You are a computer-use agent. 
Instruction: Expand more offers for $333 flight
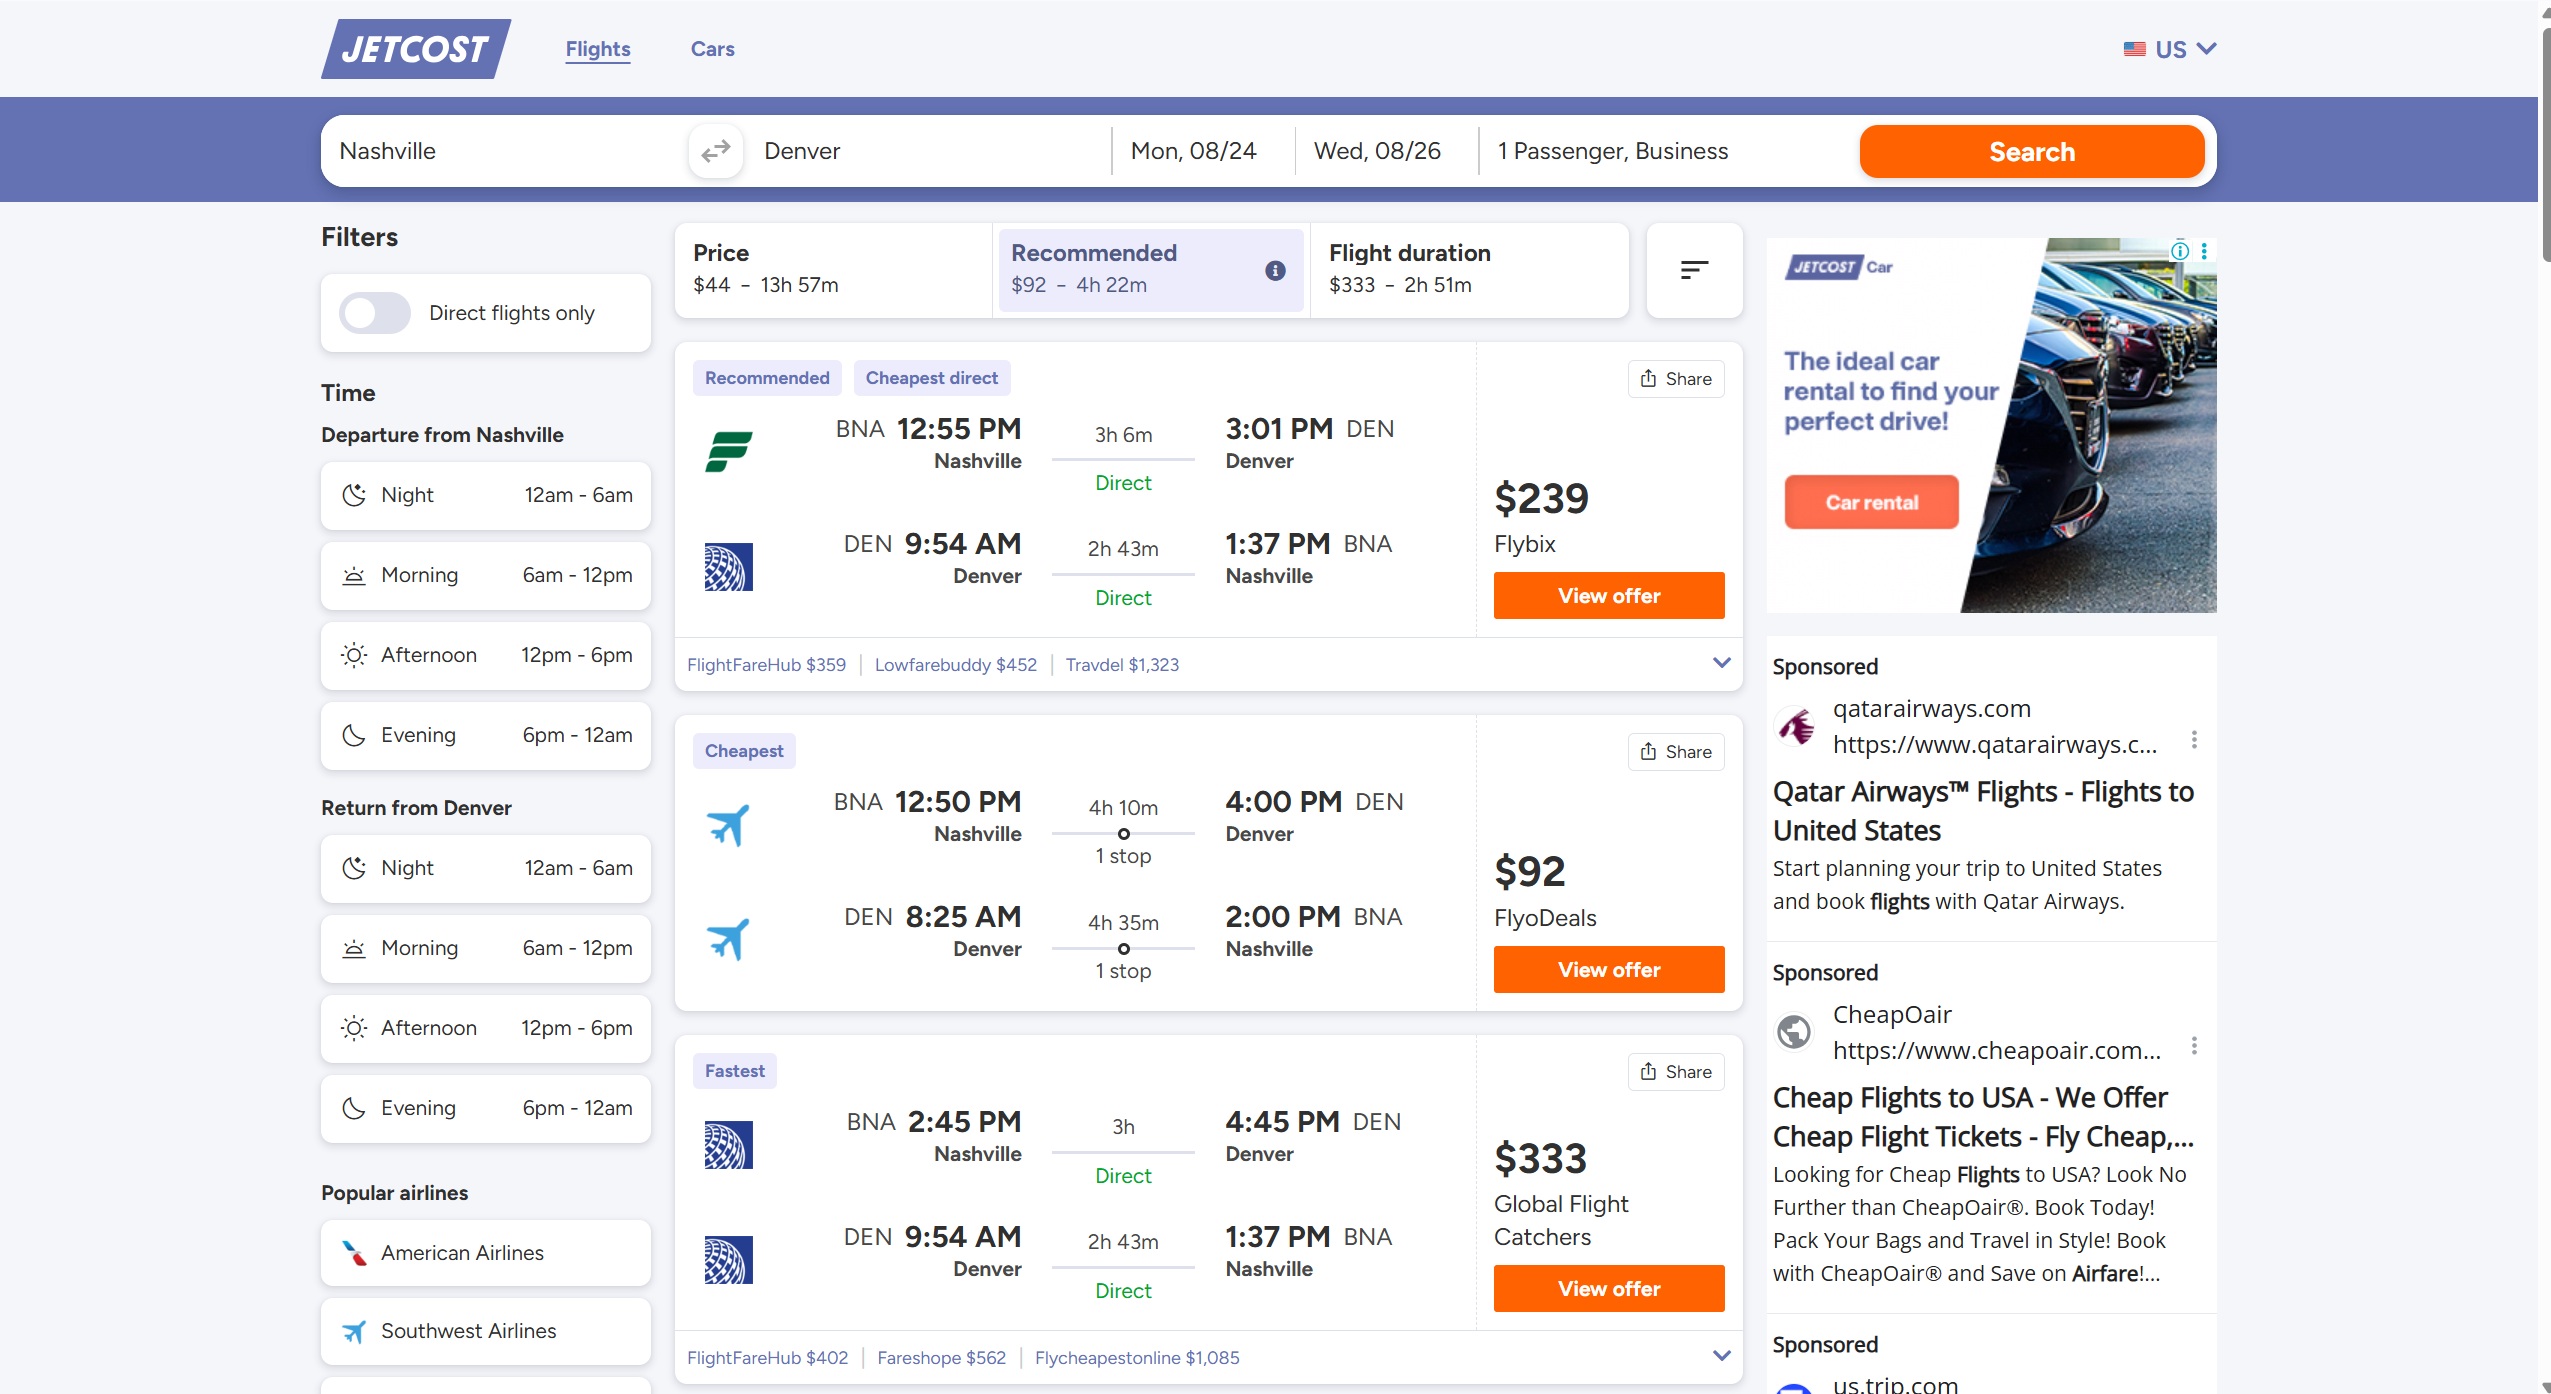tap(1722, 1356)
